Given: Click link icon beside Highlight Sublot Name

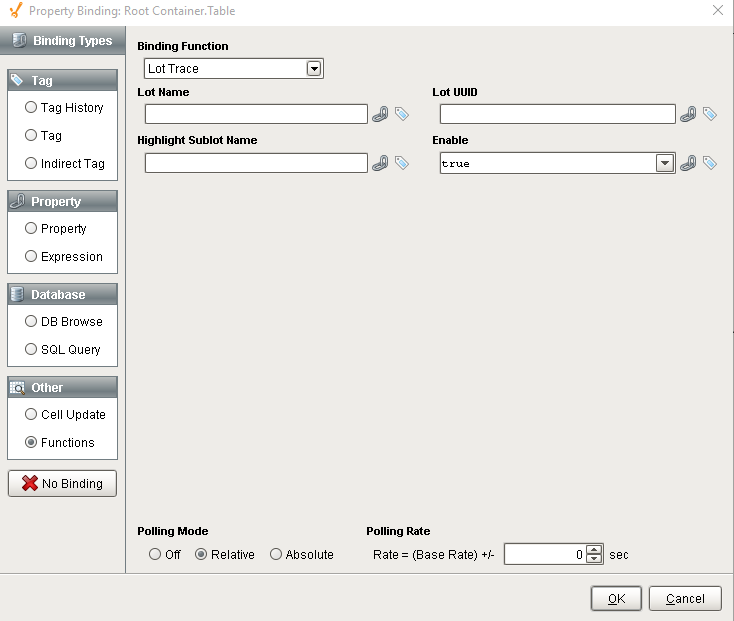Looking at the screenshot, I should (x=380, y=163).
